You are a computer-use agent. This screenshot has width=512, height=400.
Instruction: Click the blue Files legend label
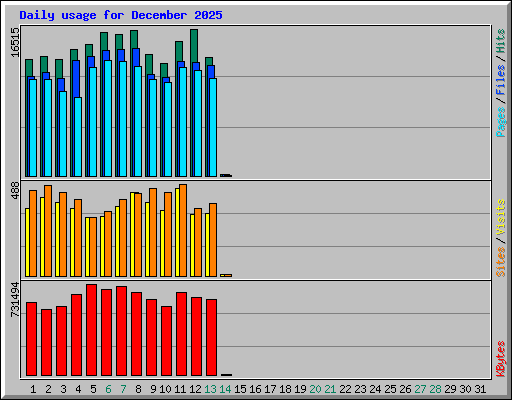click(500, 80)
